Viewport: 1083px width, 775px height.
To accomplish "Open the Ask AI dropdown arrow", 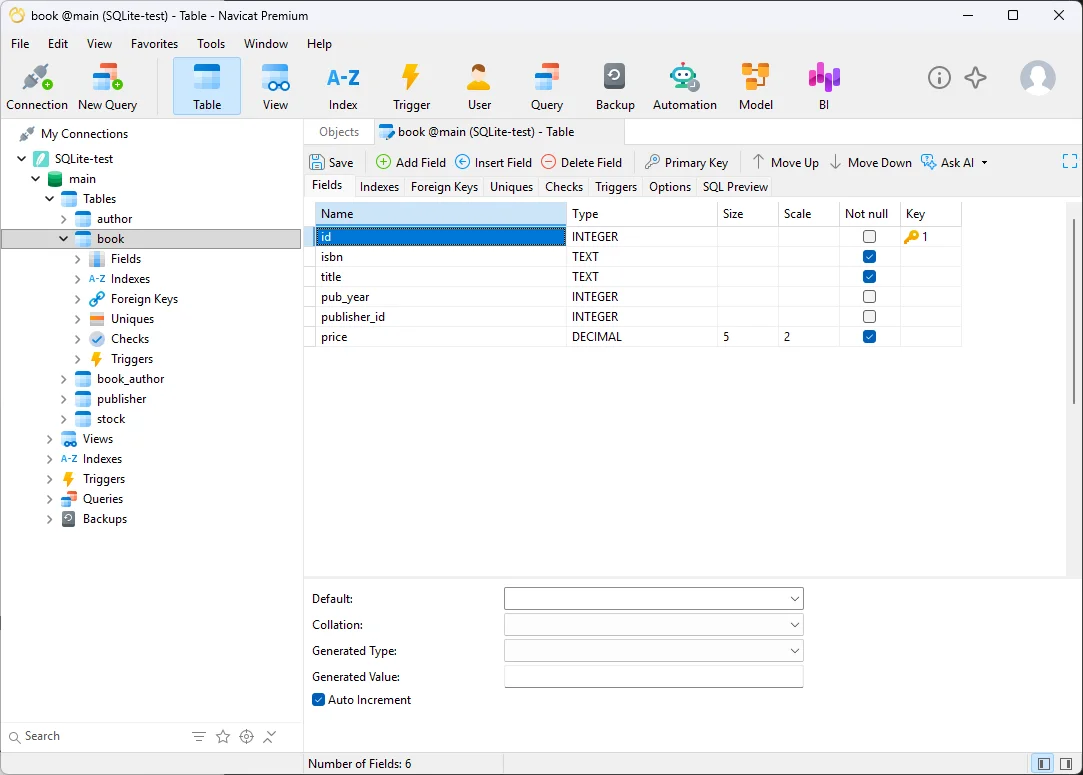I will 984,163.
